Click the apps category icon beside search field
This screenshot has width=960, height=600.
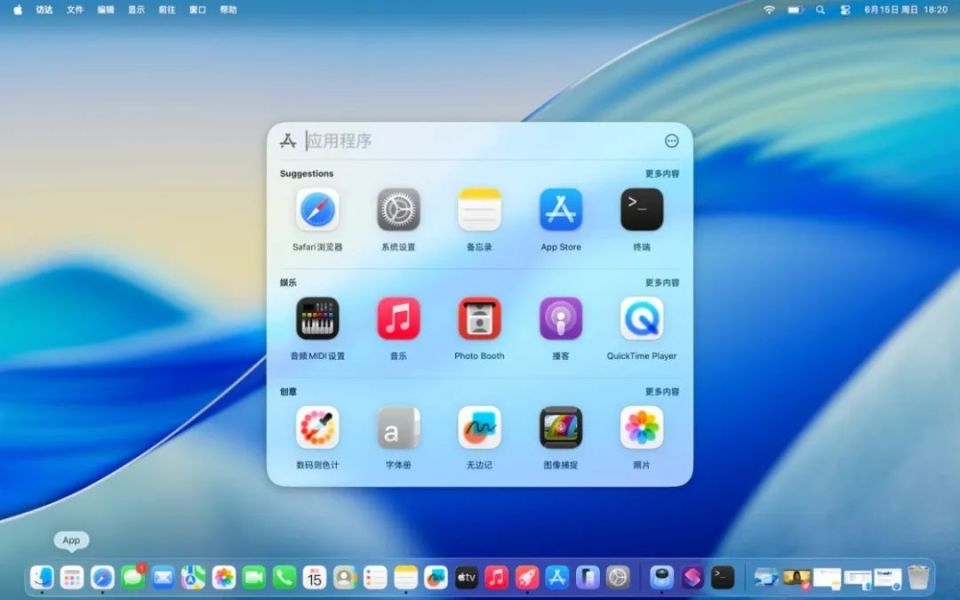(x=288, y=141)
